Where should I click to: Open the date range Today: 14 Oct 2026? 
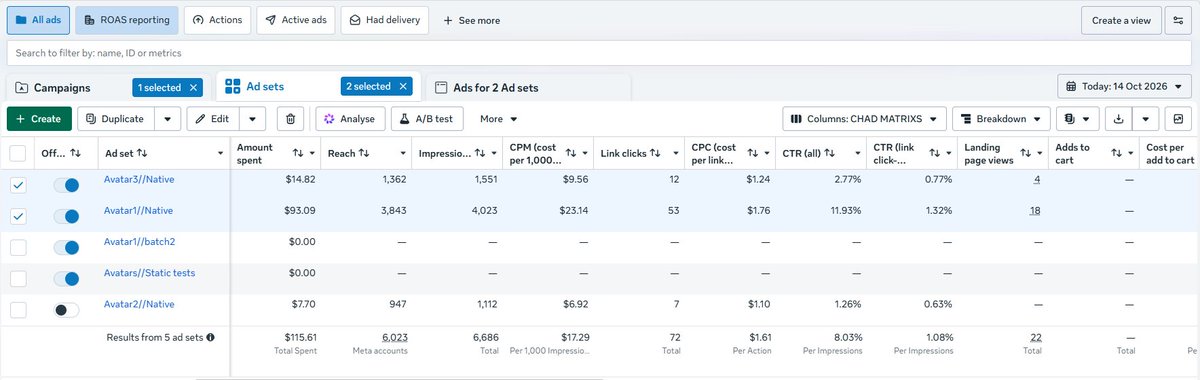point(1124,87)
